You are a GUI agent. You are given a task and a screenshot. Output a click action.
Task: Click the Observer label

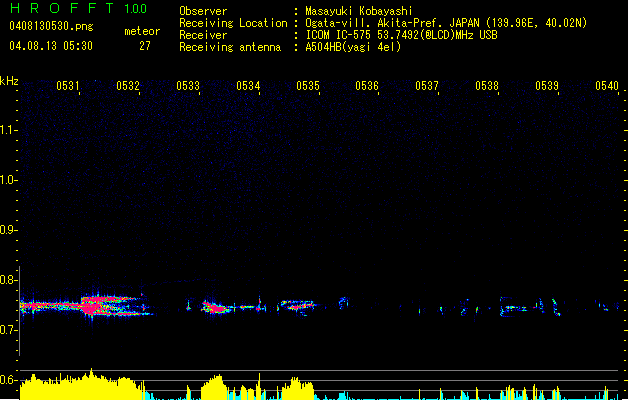point(203,11)
